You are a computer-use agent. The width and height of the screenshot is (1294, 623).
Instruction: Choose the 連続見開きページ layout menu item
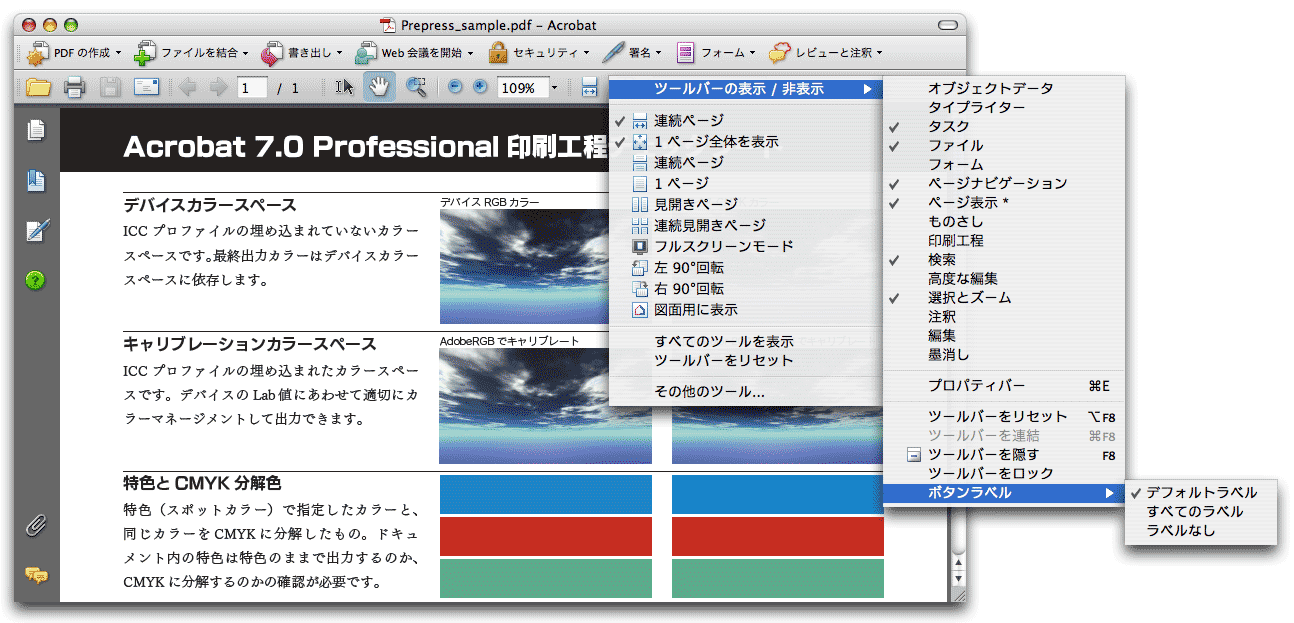[745, 225]
